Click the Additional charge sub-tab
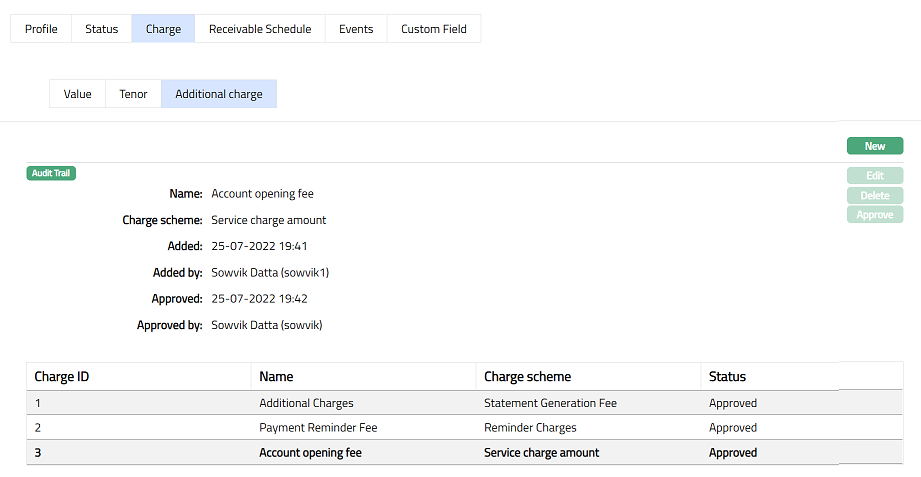Screen dimensions: 921x477 (x=218, y=94)
